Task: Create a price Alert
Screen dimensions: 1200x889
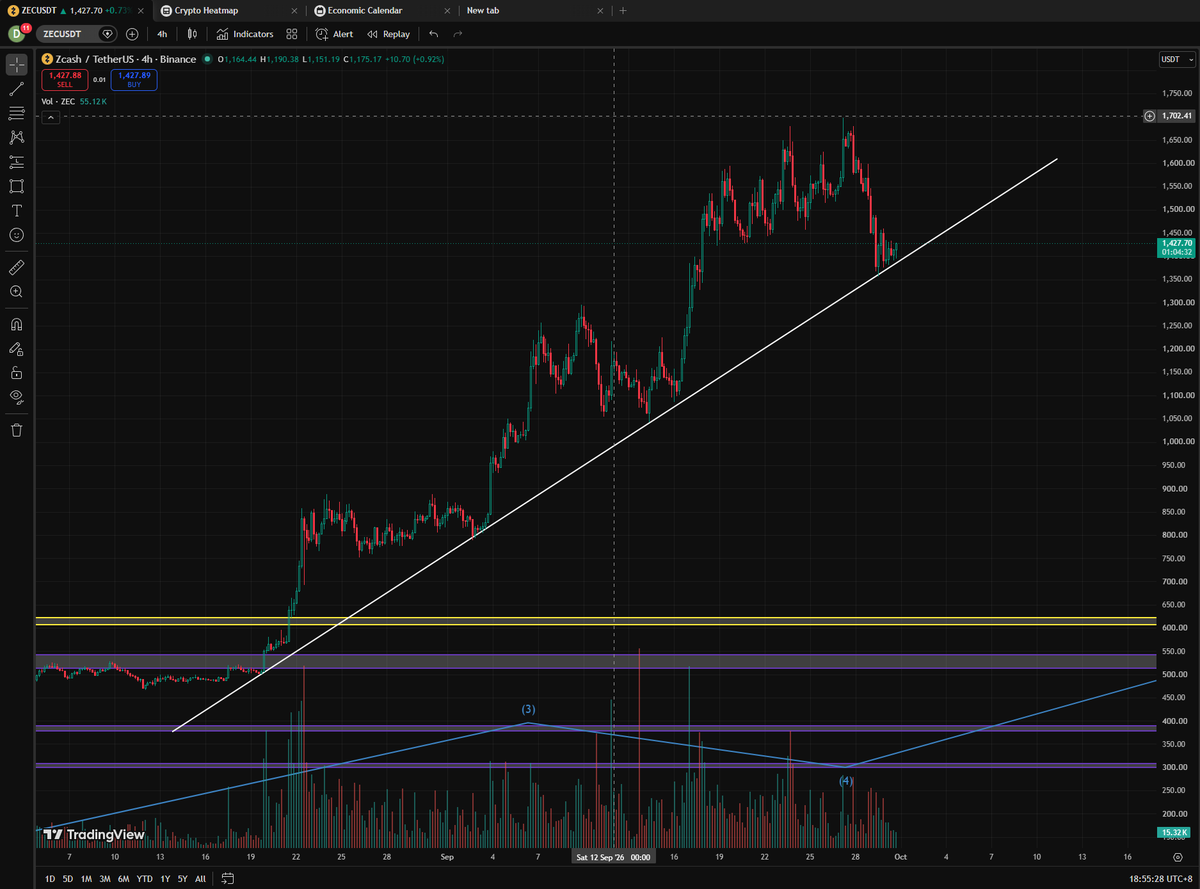Action: pyautogui.click(x=334, y=34)
